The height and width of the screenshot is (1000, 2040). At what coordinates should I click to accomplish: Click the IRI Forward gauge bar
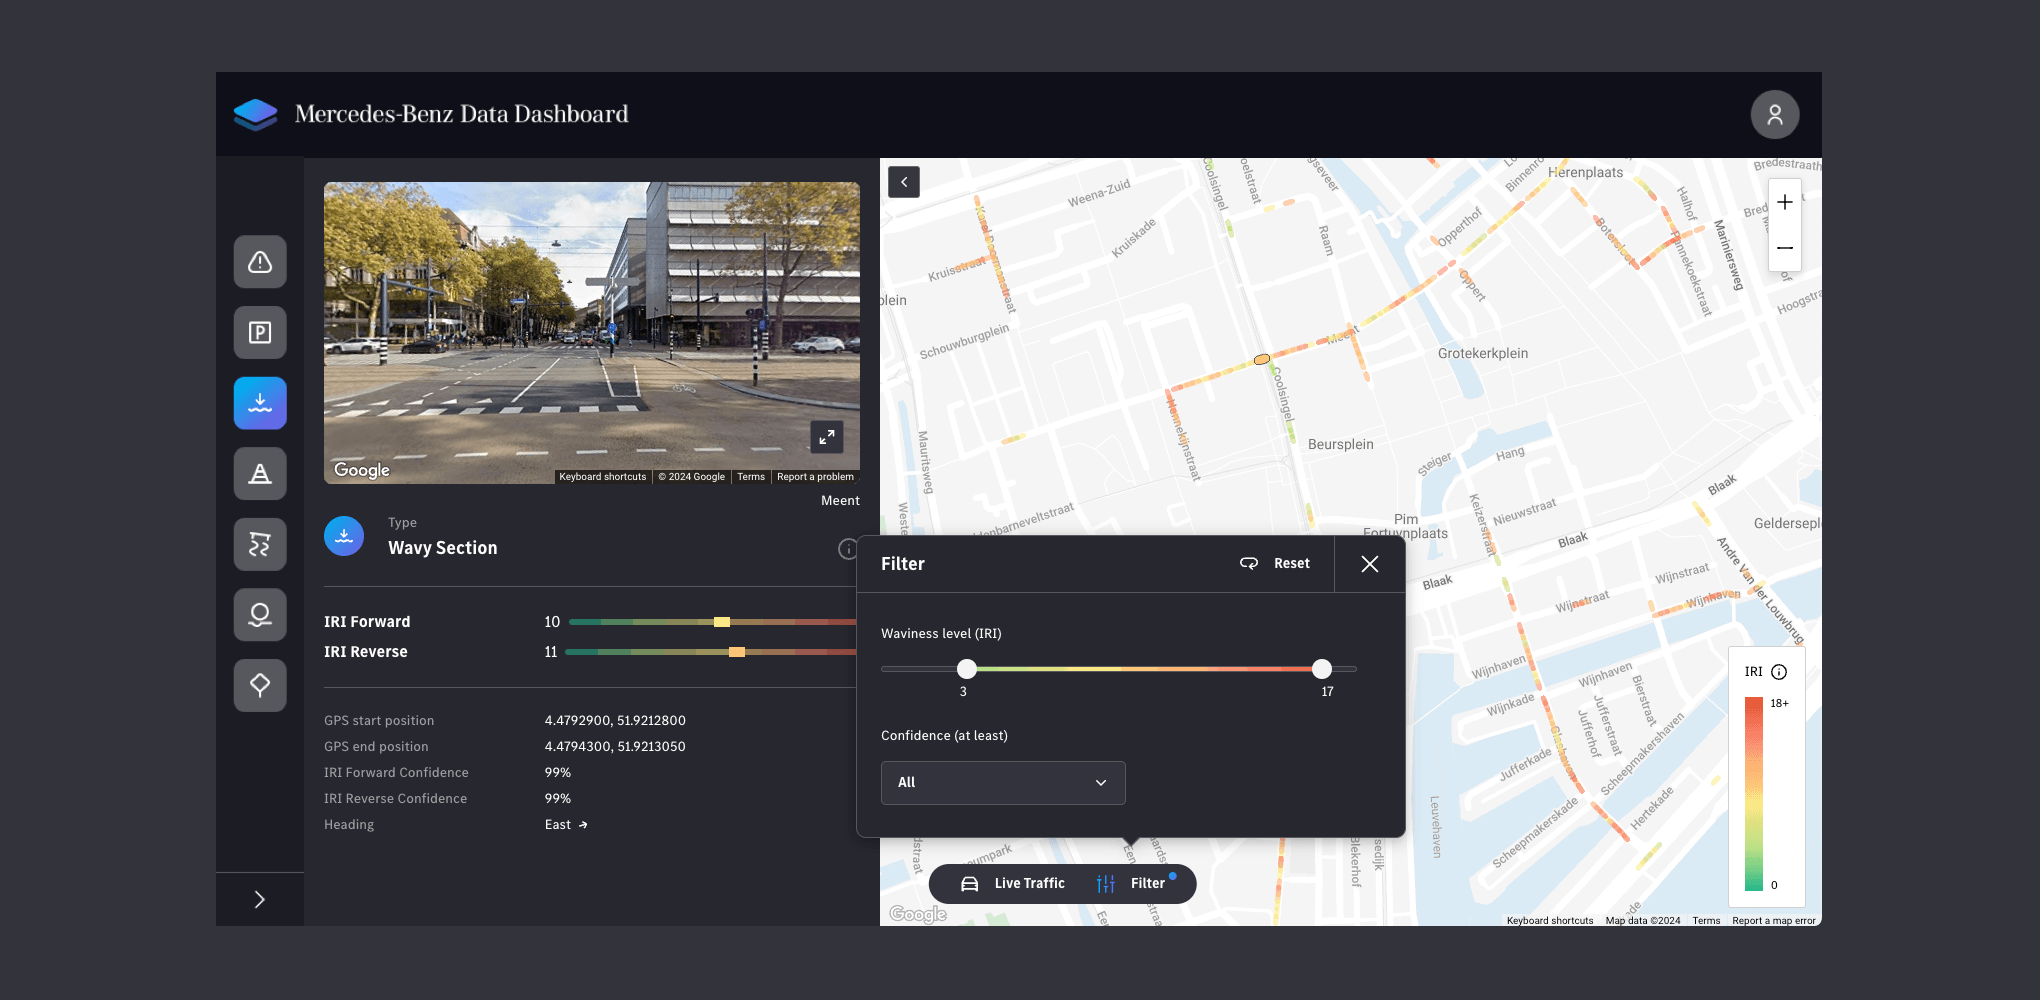(x=711, y=622)
